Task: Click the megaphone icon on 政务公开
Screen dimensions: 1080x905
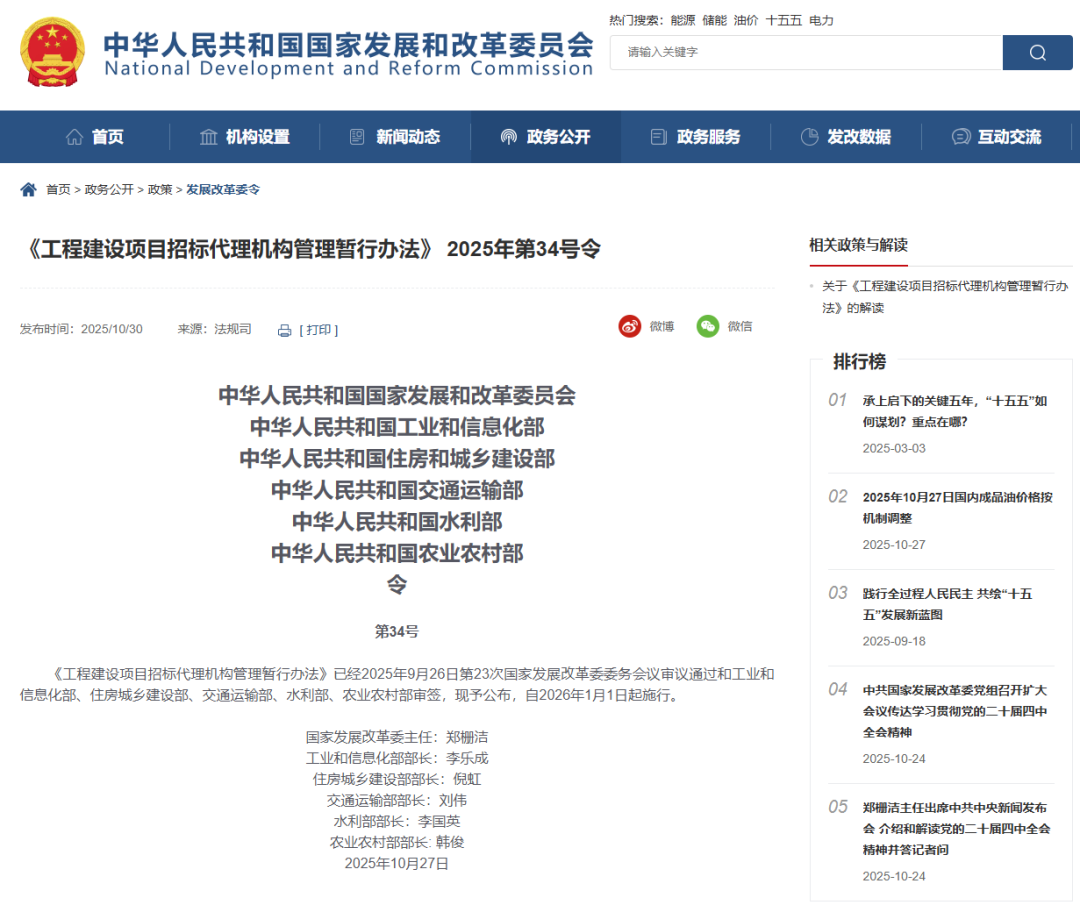Action: (x=508, y=136)
